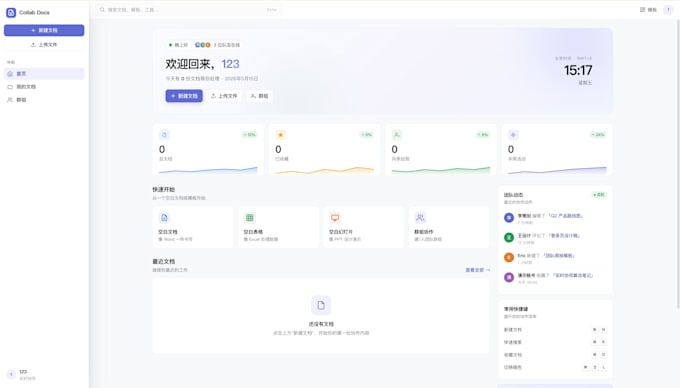
Task: Click the orange Eric avatar
Action: [509, 258]
